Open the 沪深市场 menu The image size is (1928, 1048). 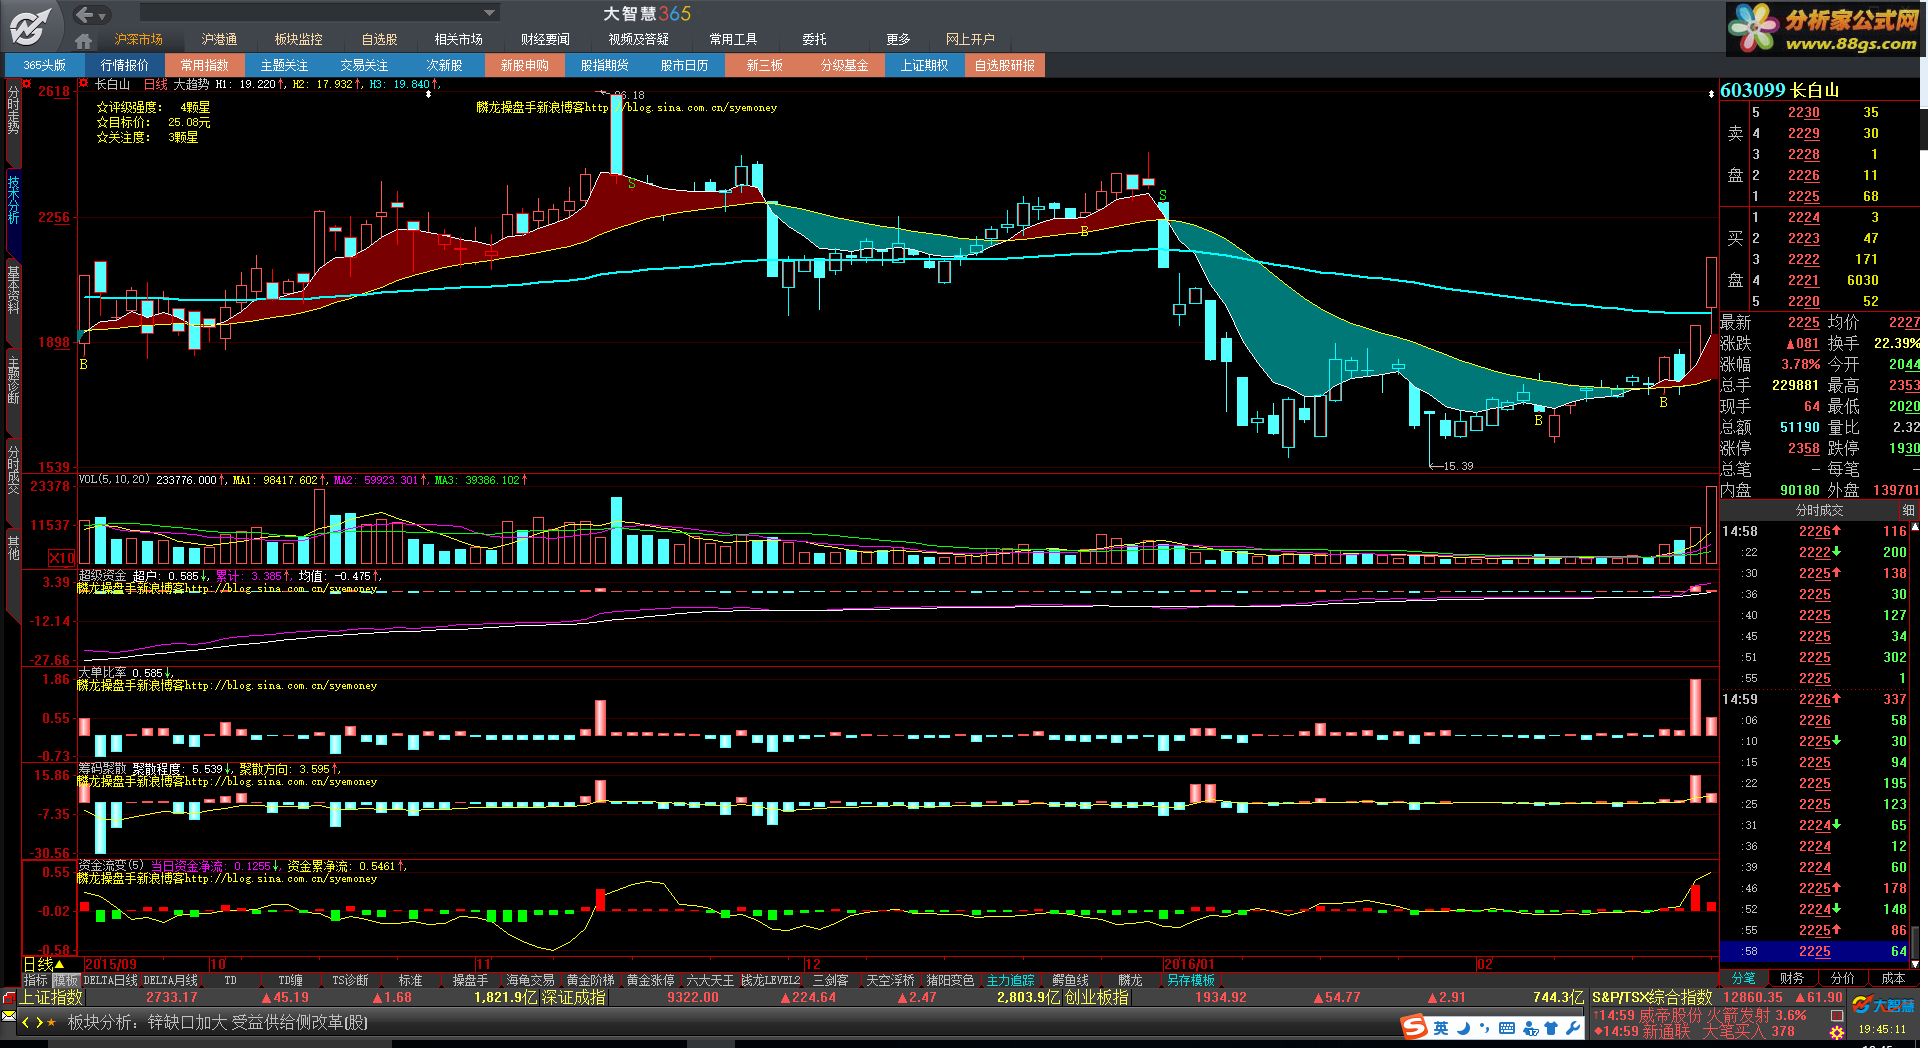click(138, 39)
